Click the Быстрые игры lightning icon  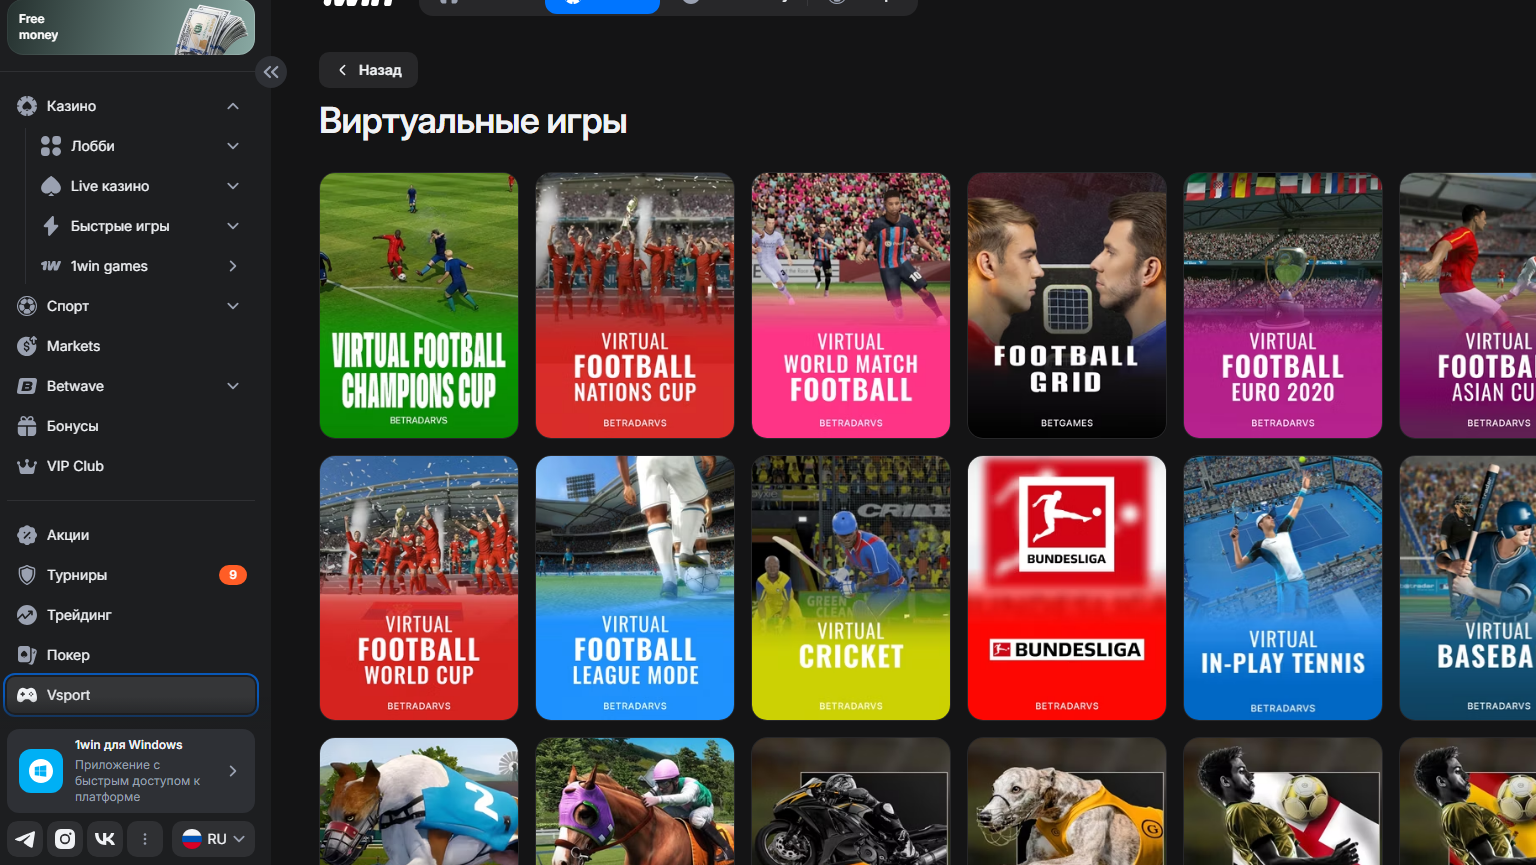(51, 226)
